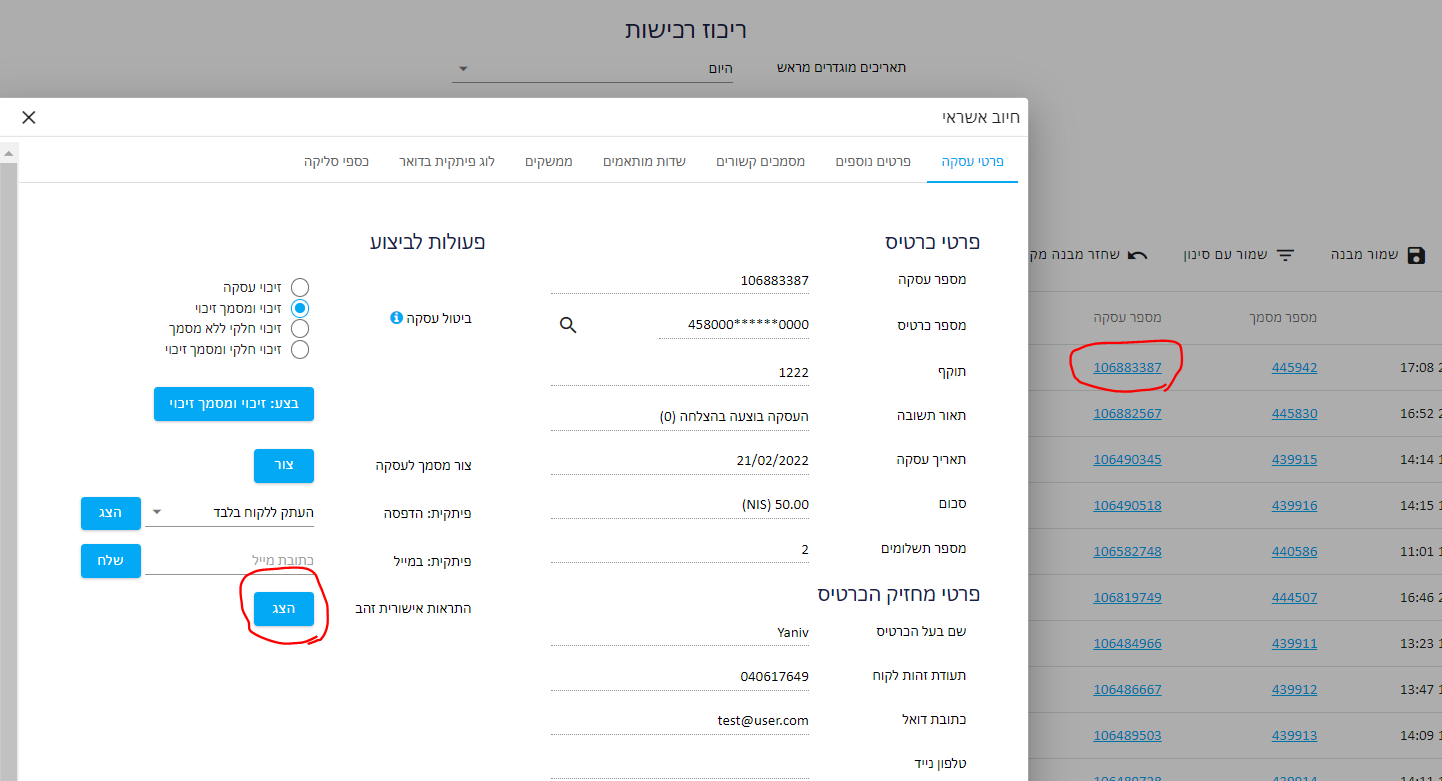Image resolution: width=1442 pixels, height=781 pixels.
Task: Go to the ממשקים tab
Action: coord(549,161)
